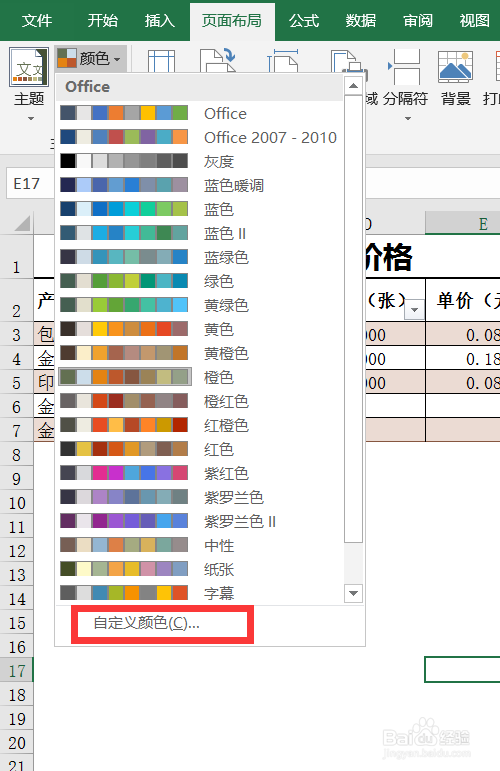Click the page orientation icon
Screen dimensions: 500x771
[217, 61]
